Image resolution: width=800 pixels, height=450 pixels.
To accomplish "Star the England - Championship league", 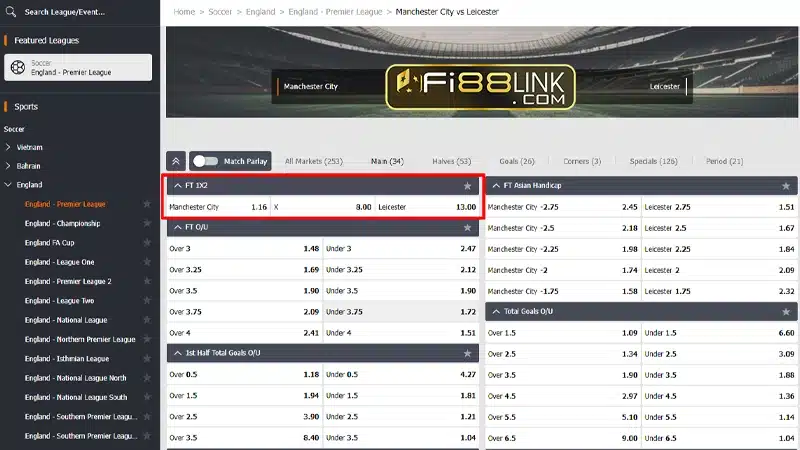I will coord(147,223).
